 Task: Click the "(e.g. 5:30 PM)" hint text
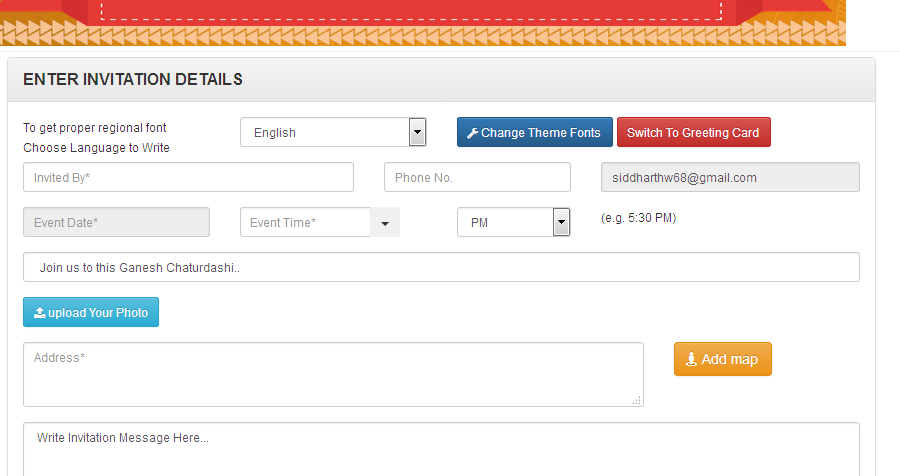click(x=638, y=218)
